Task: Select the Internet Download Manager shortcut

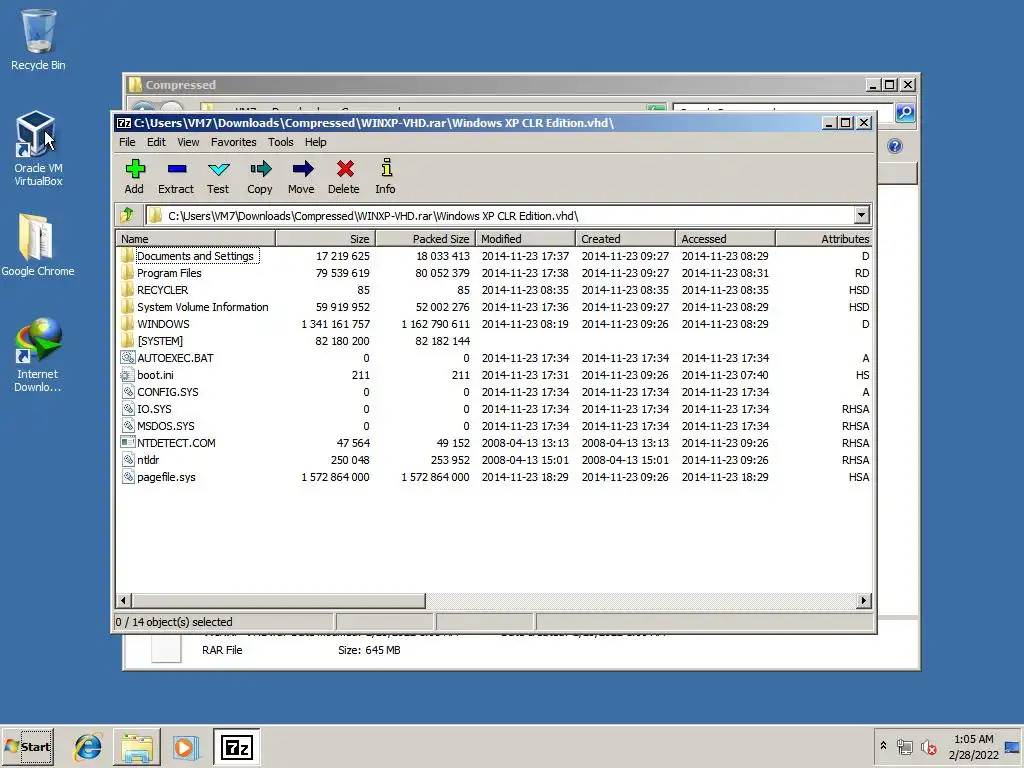Action: [38, 355]
